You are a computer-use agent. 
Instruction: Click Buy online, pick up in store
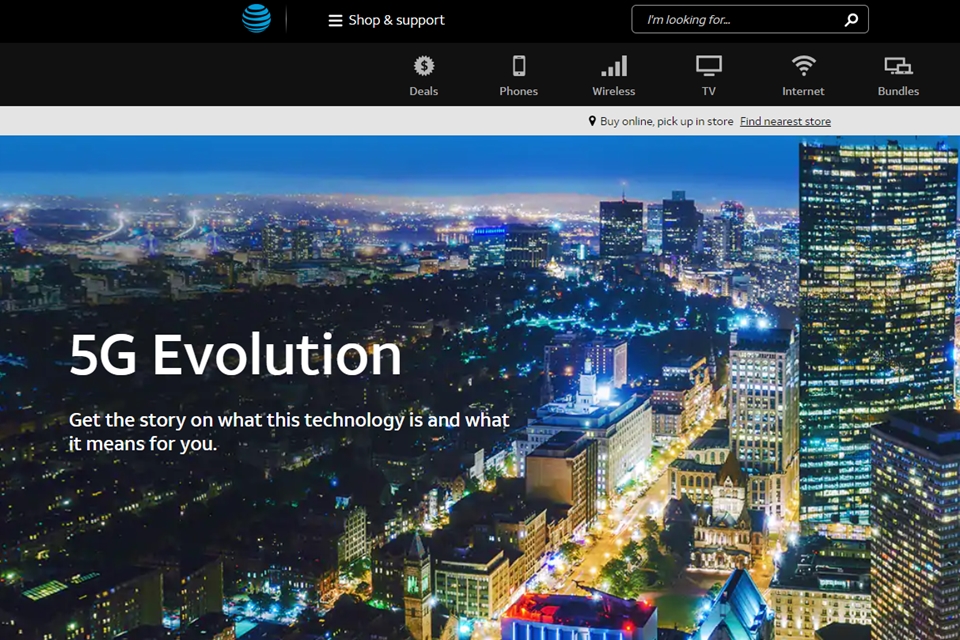(x=665, y=121)
